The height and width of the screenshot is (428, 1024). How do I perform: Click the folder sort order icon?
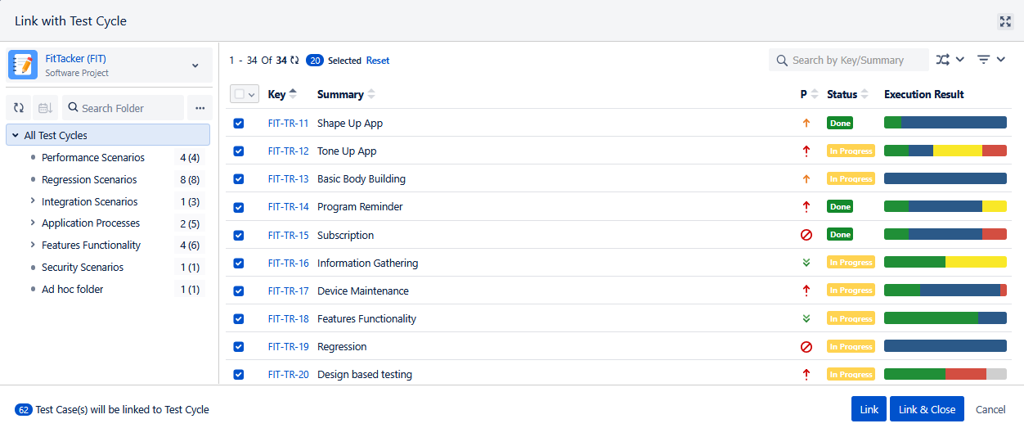(x=45, y=108)
